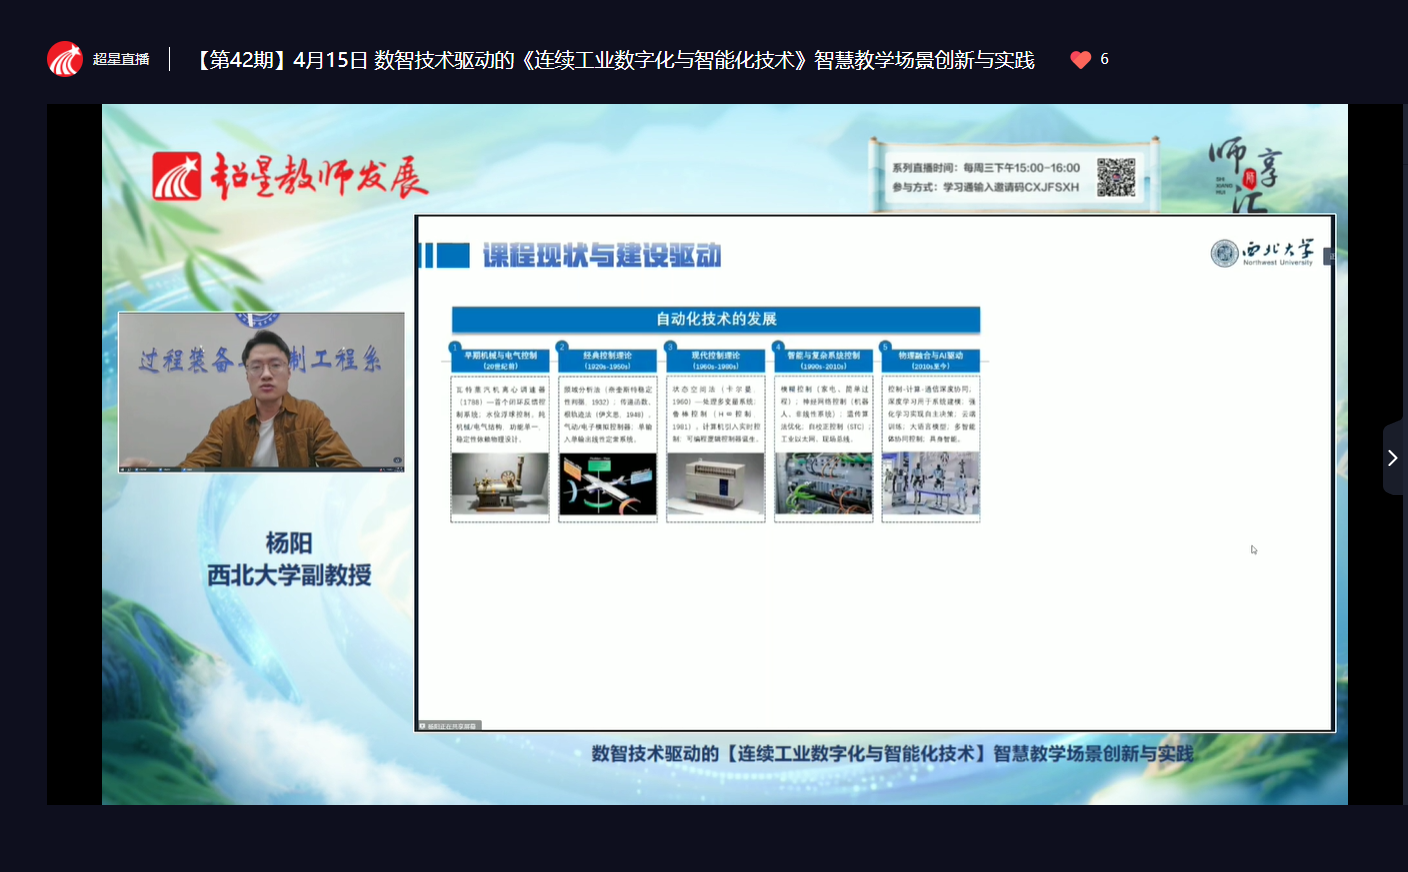Image resolution: width=1408 pixels, height=872 pixels.
Task: Select the 现代控制理论 column header
Action: click(x=715, y=360)
